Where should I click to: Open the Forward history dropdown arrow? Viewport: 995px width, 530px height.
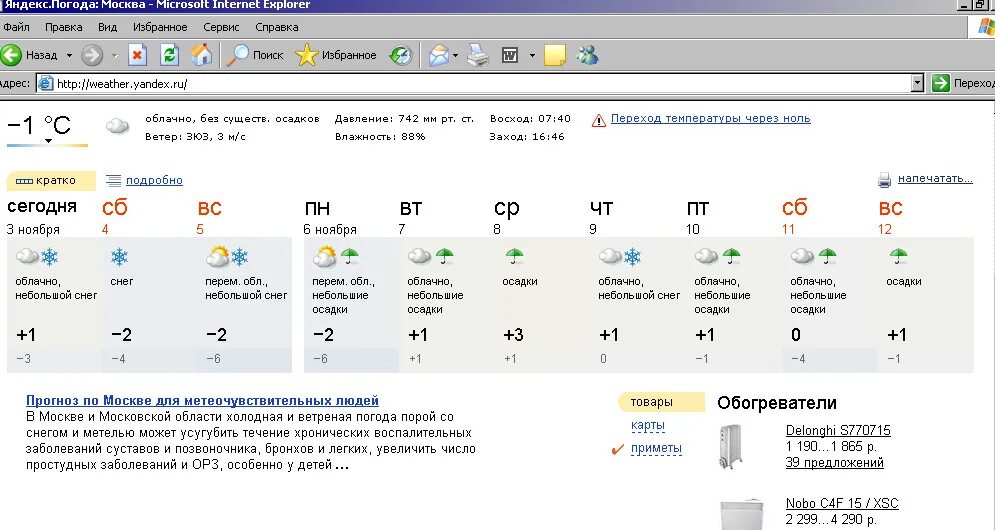coord(115,56)
